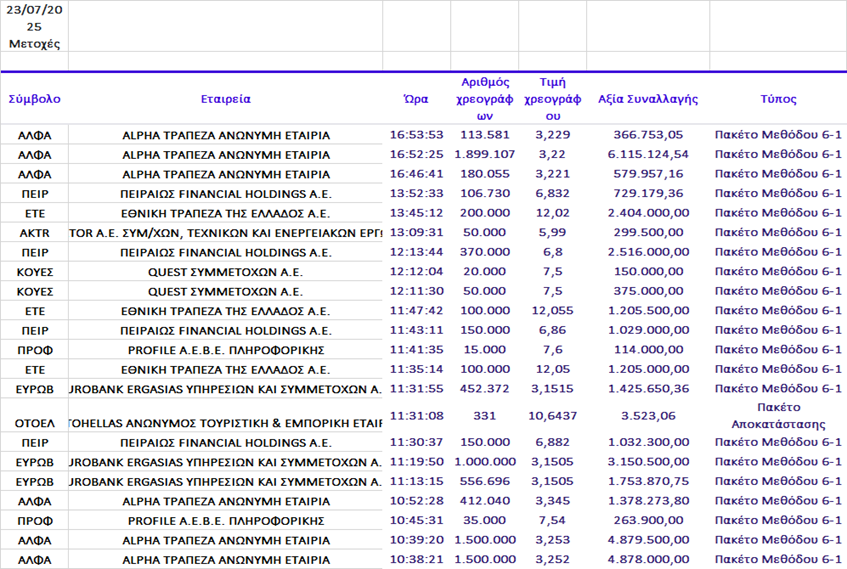The height and width of the screenshot is (569, 847).
Task: Click the Αξία Συναλλαγής column header
Action: 648,99
